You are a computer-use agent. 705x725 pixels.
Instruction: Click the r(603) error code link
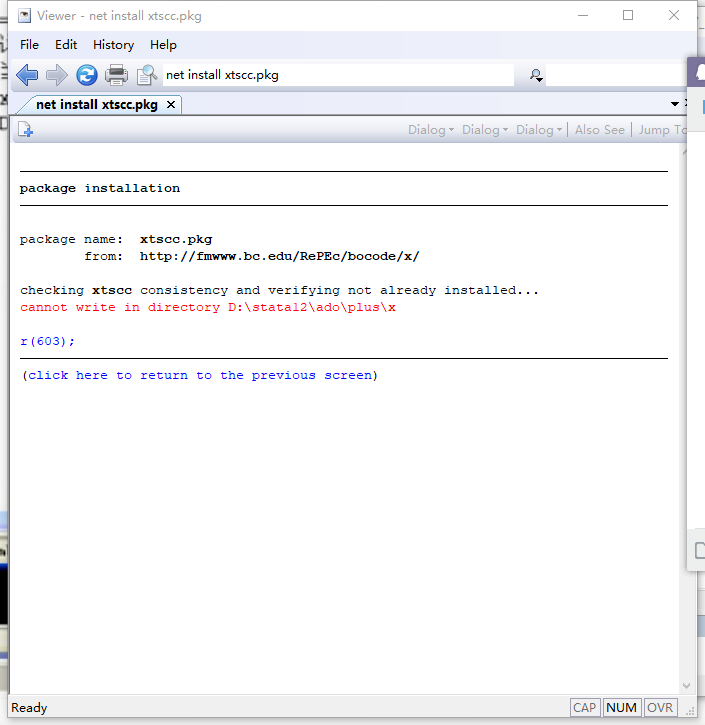point(47,341)
